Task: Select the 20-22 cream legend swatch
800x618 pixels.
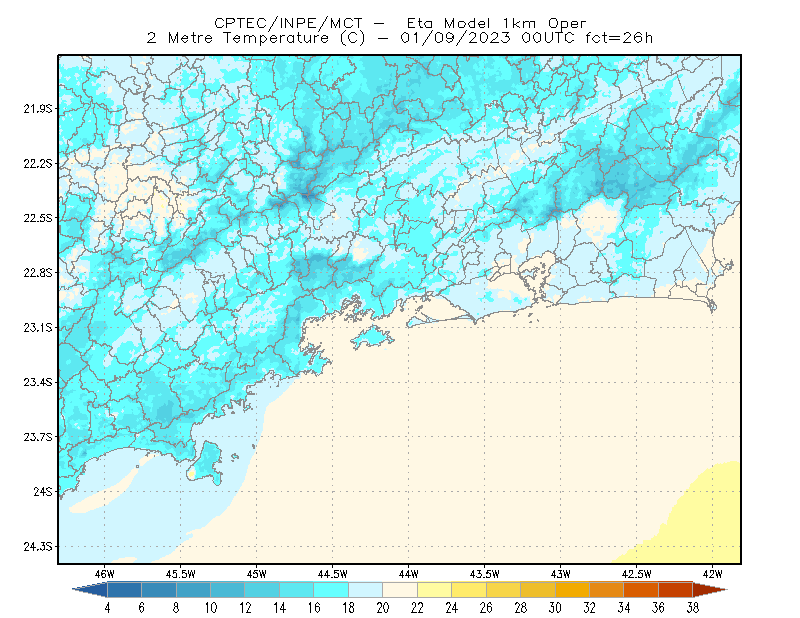Action: pos(400,590)
